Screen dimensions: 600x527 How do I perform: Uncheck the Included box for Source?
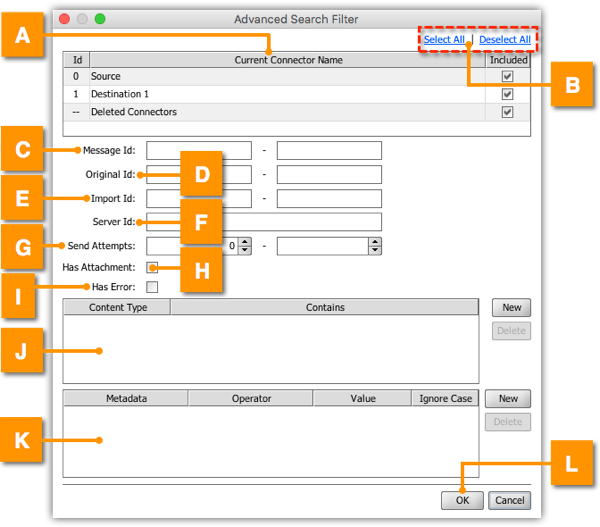507,77
